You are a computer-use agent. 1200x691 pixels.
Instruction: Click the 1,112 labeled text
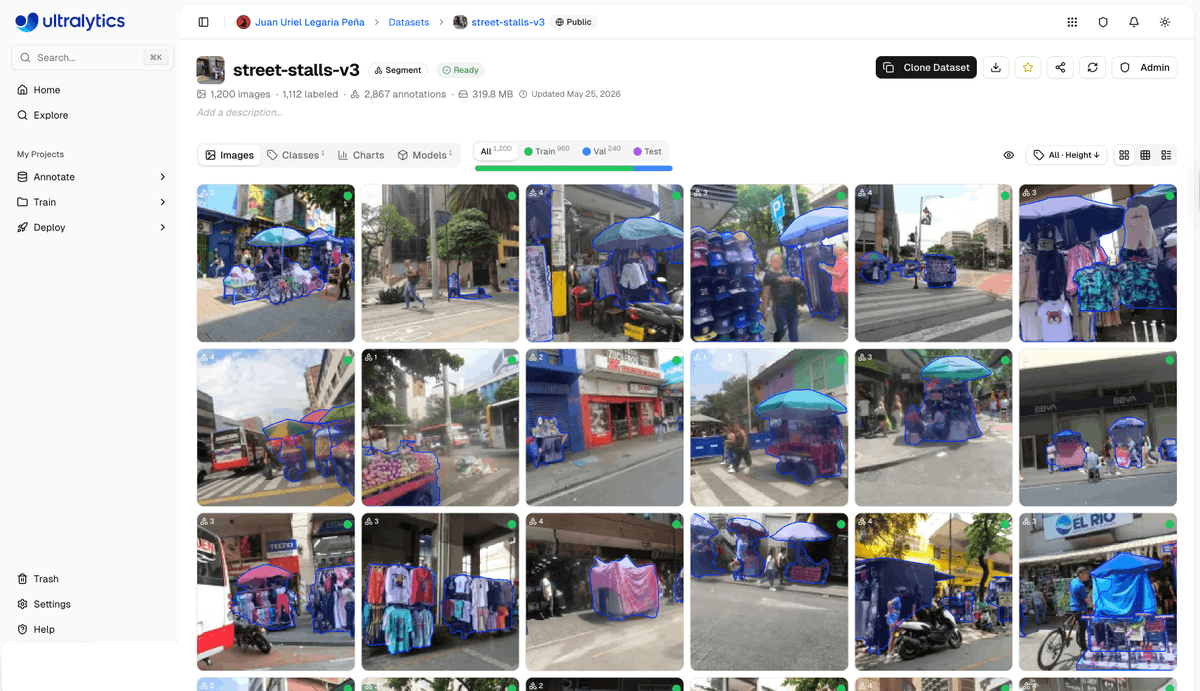(310, 94)
